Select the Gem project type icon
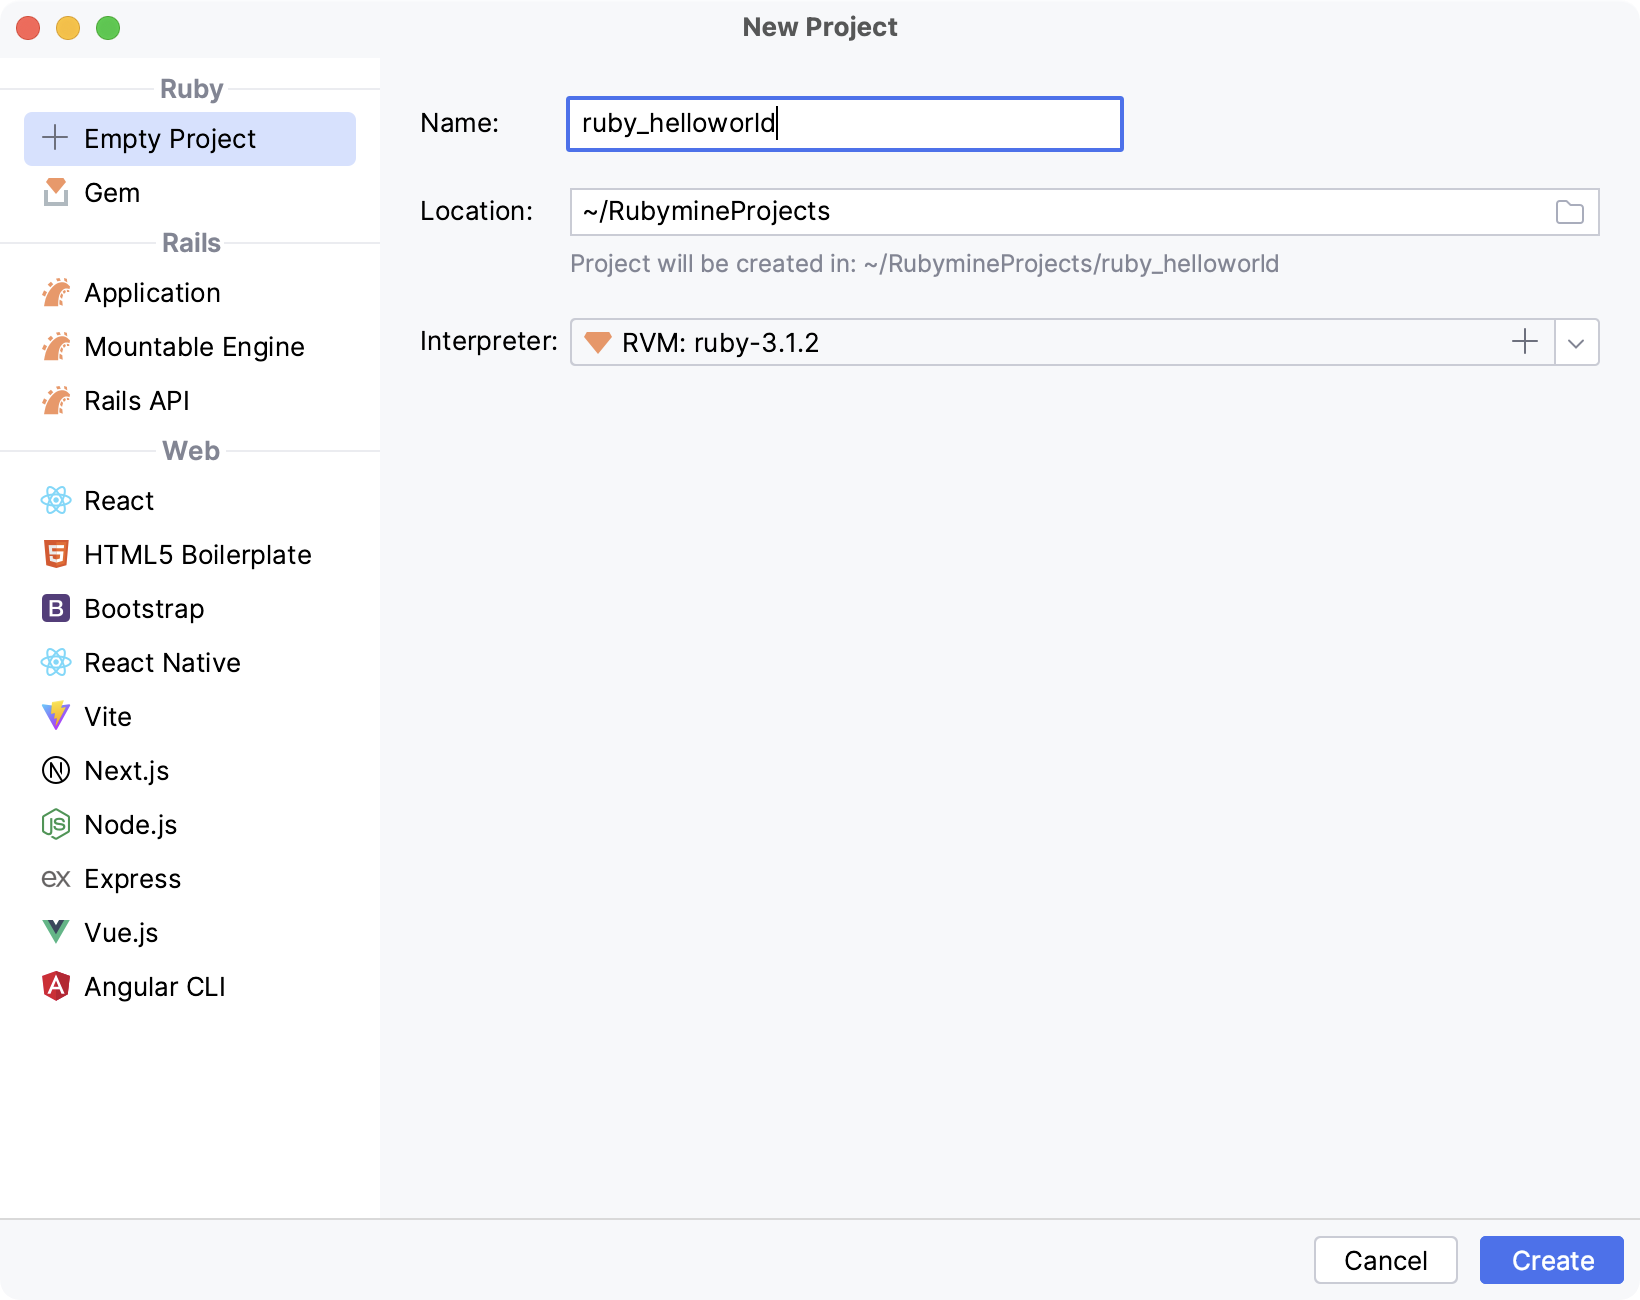This screenshot has width=1640, height=1300. (x=57, y=192)
